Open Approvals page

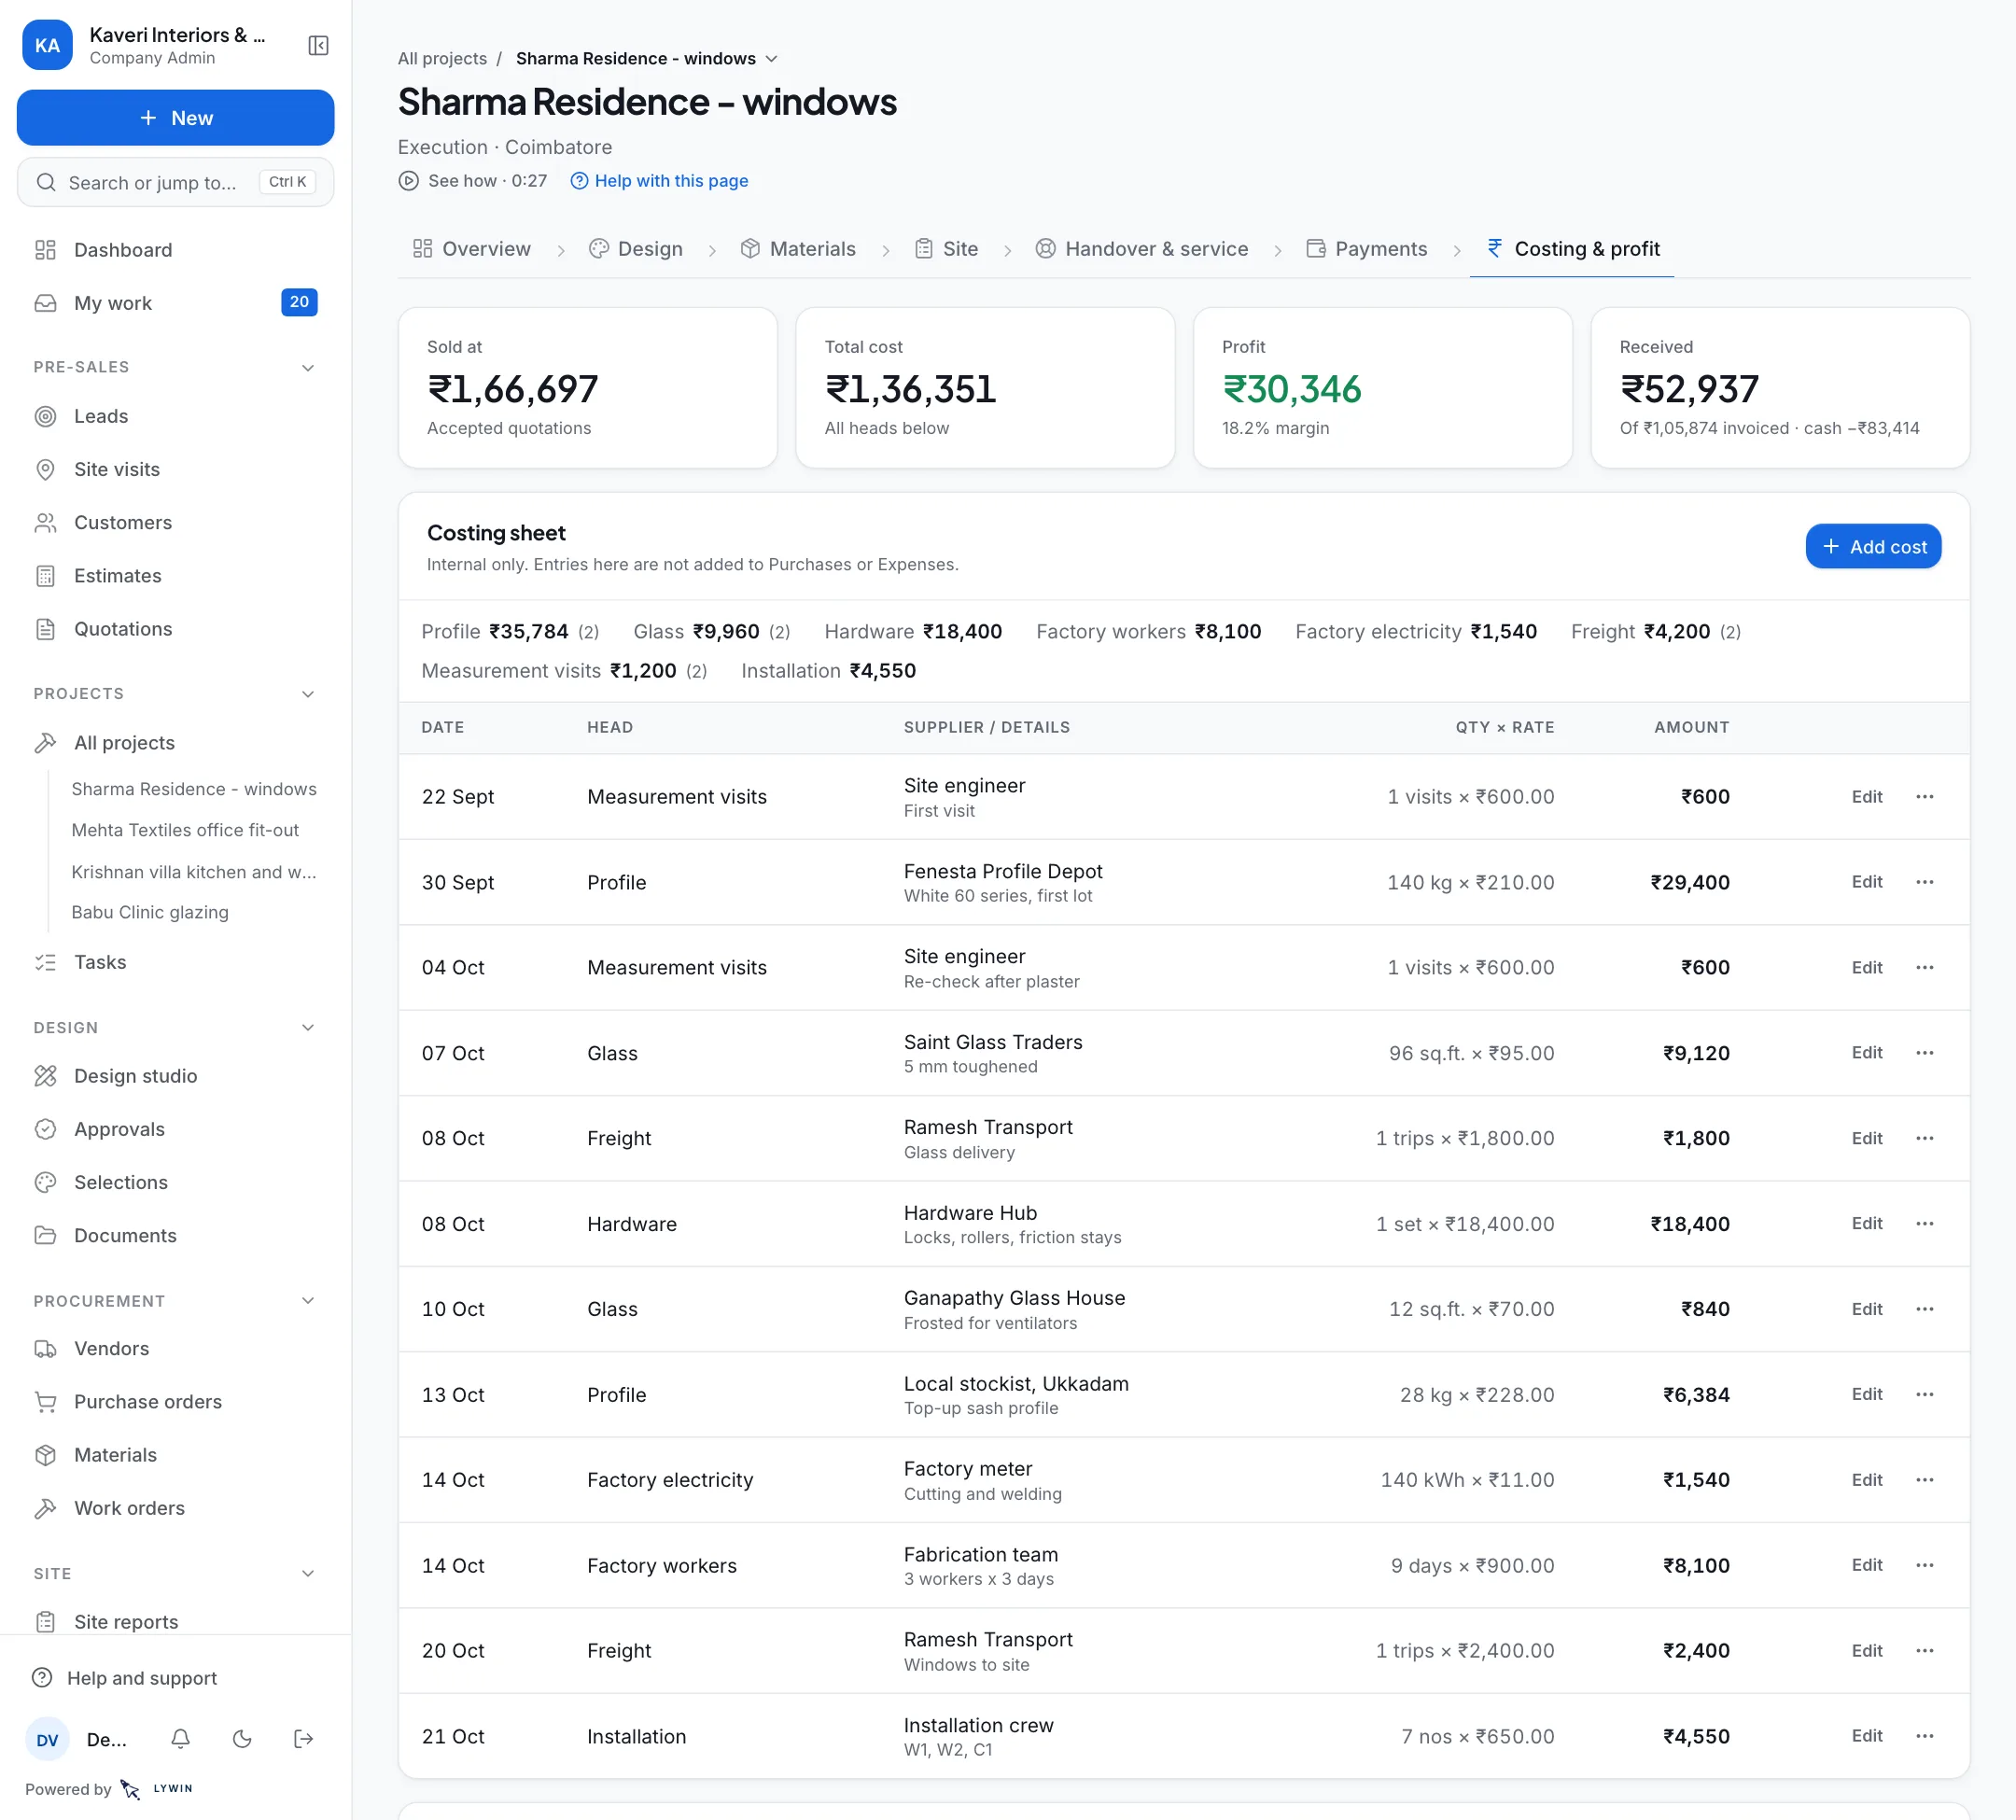tap(175, 1129)
